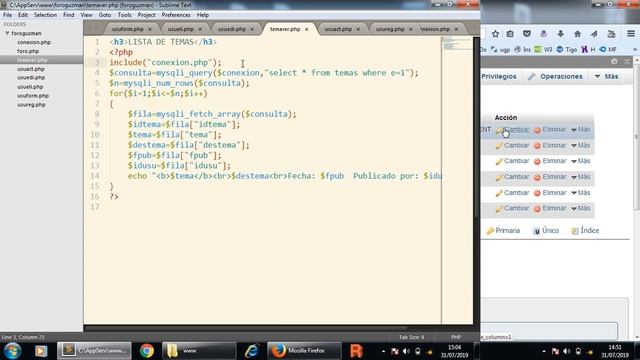Viewport: 640px width, 360px height.
Task: Click the code line with include("conexion.php")
Action: point(165,62)
